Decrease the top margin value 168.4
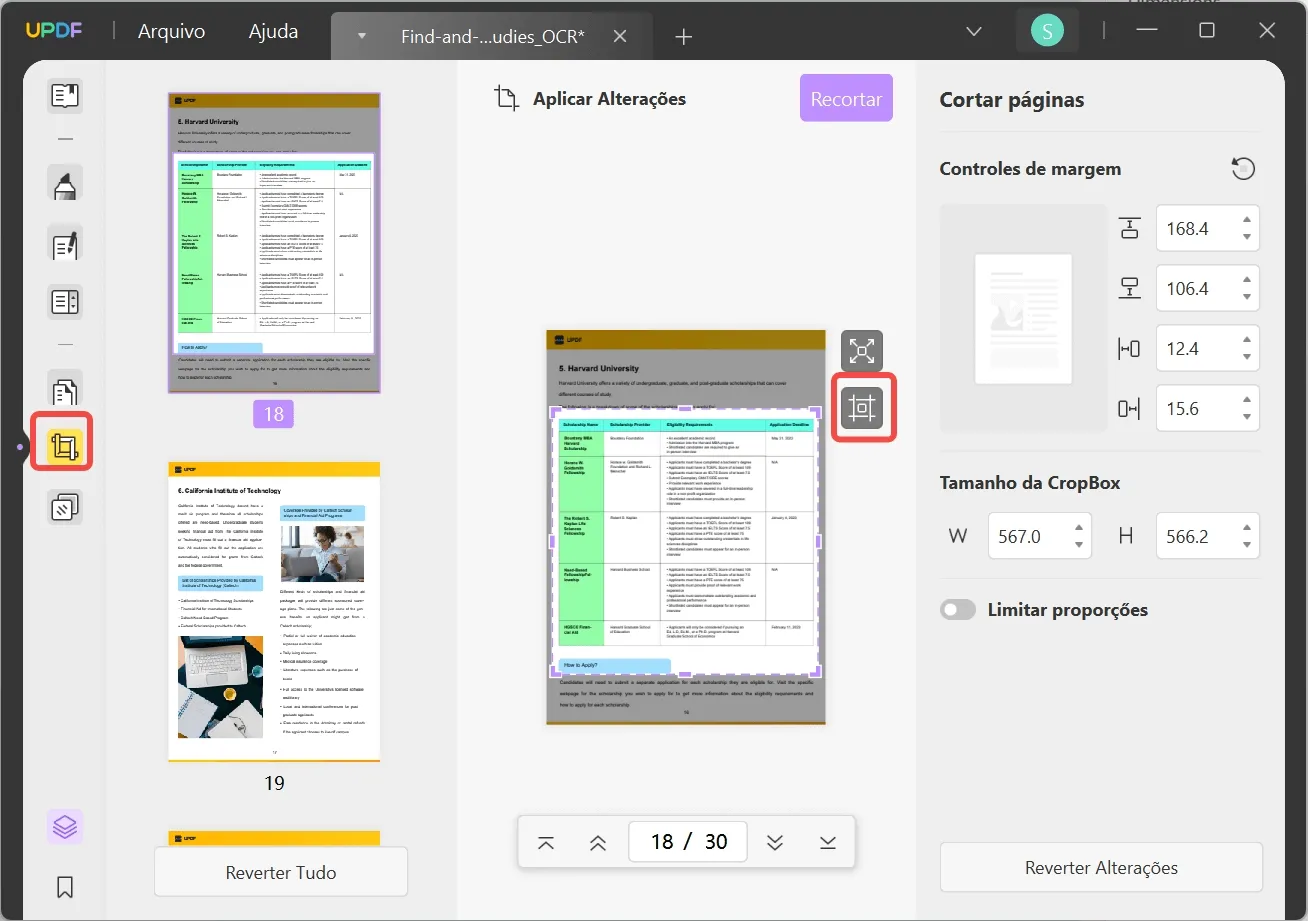Viewport: 1308px width, 921px height. [1246, 237]
